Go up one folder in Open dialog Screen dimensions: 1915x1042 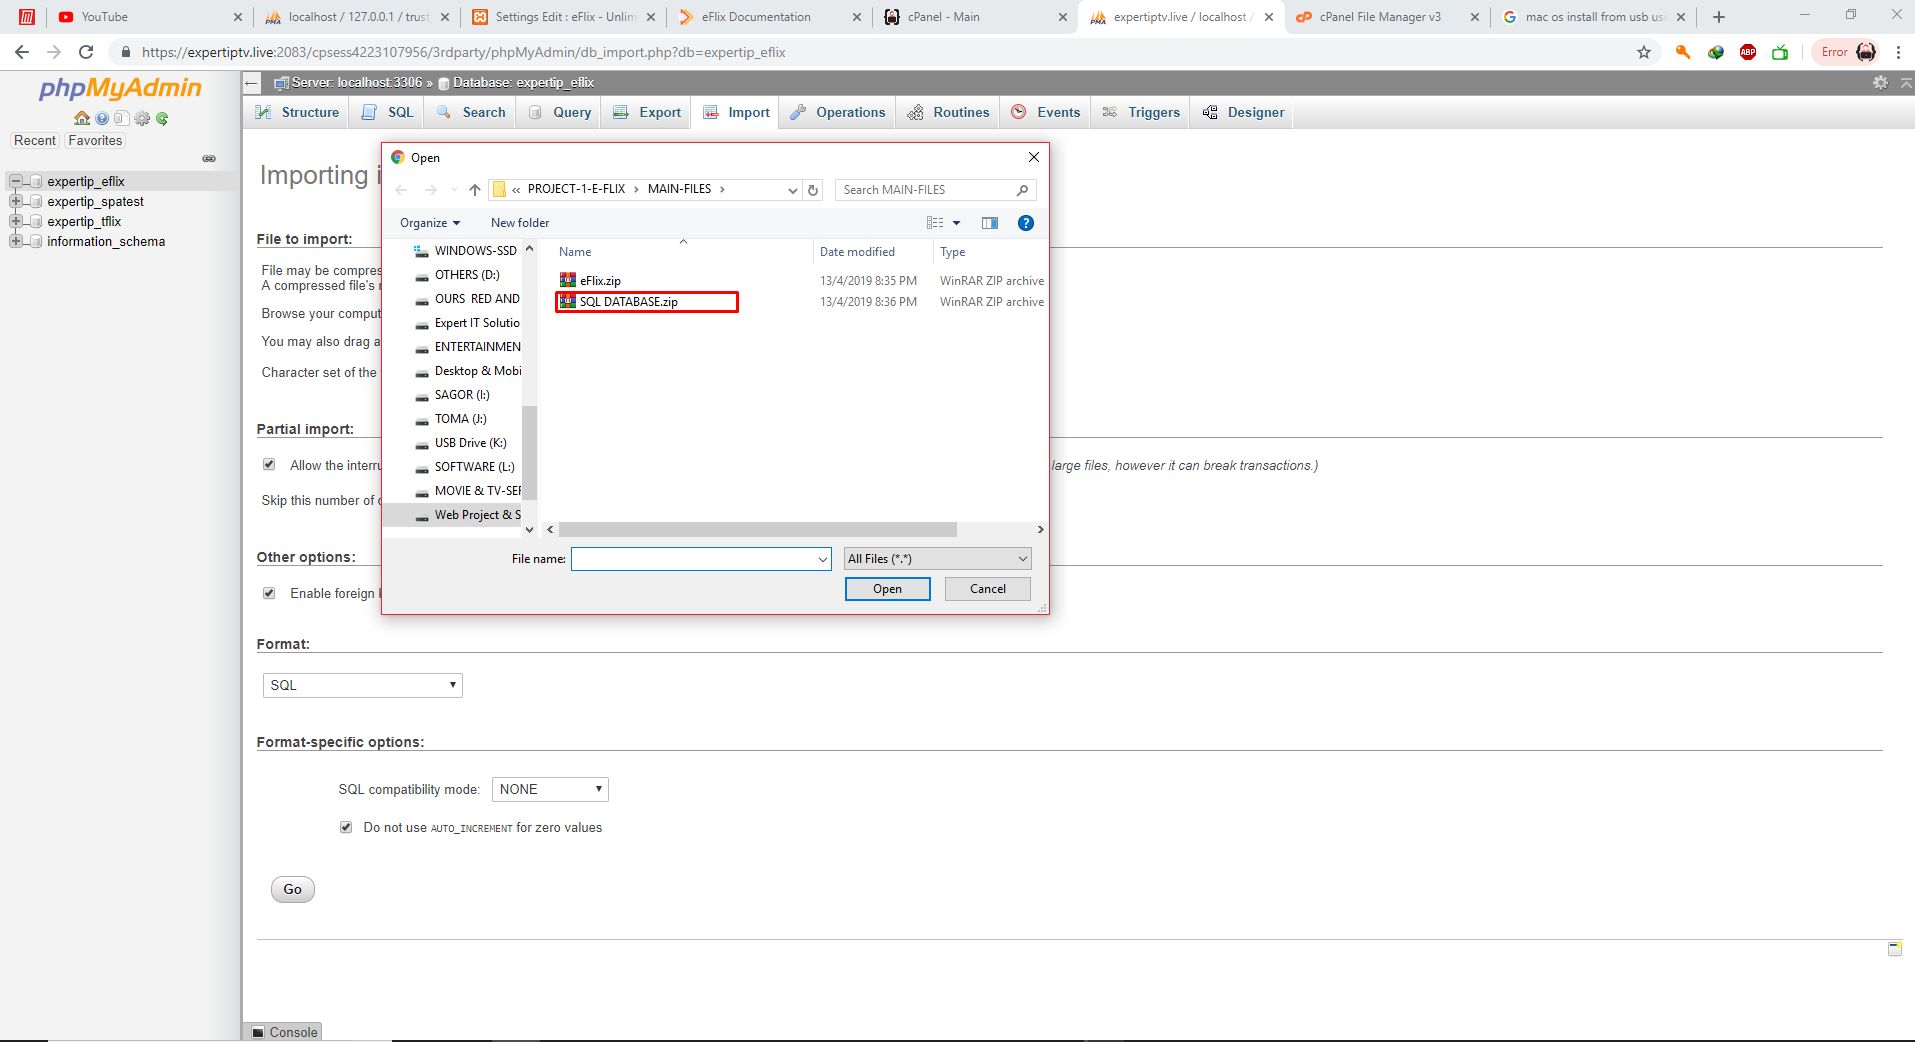475,190
